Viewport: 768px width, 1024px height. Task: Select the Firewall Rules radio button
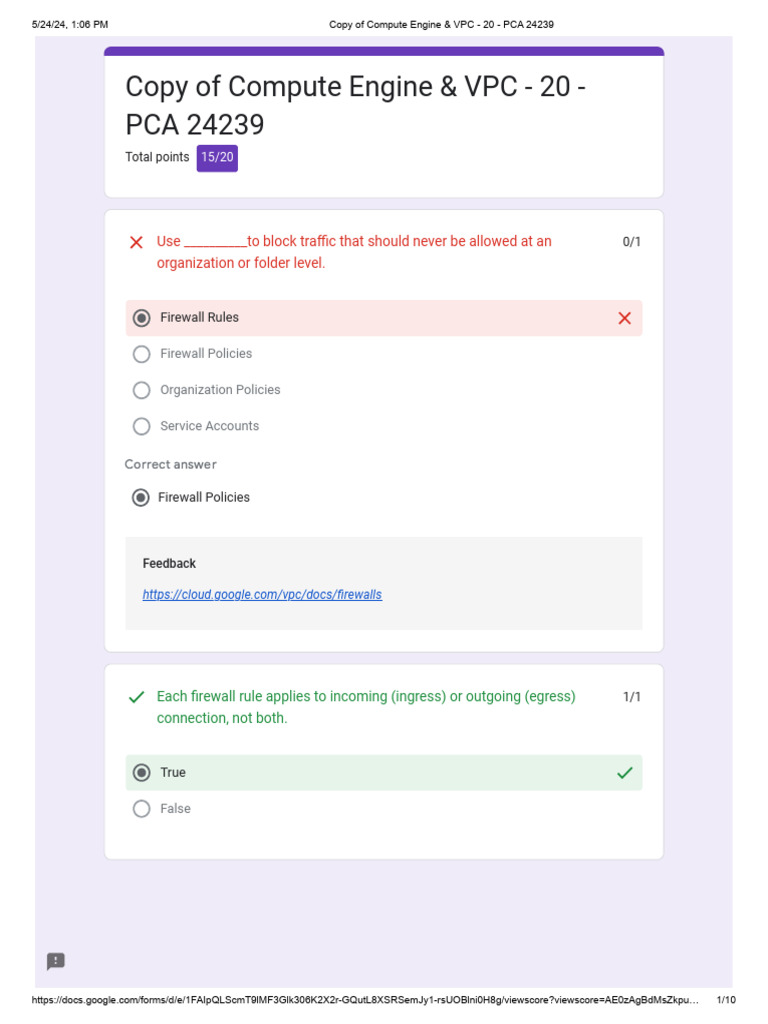pyautogui.click(x=142, y=318)
